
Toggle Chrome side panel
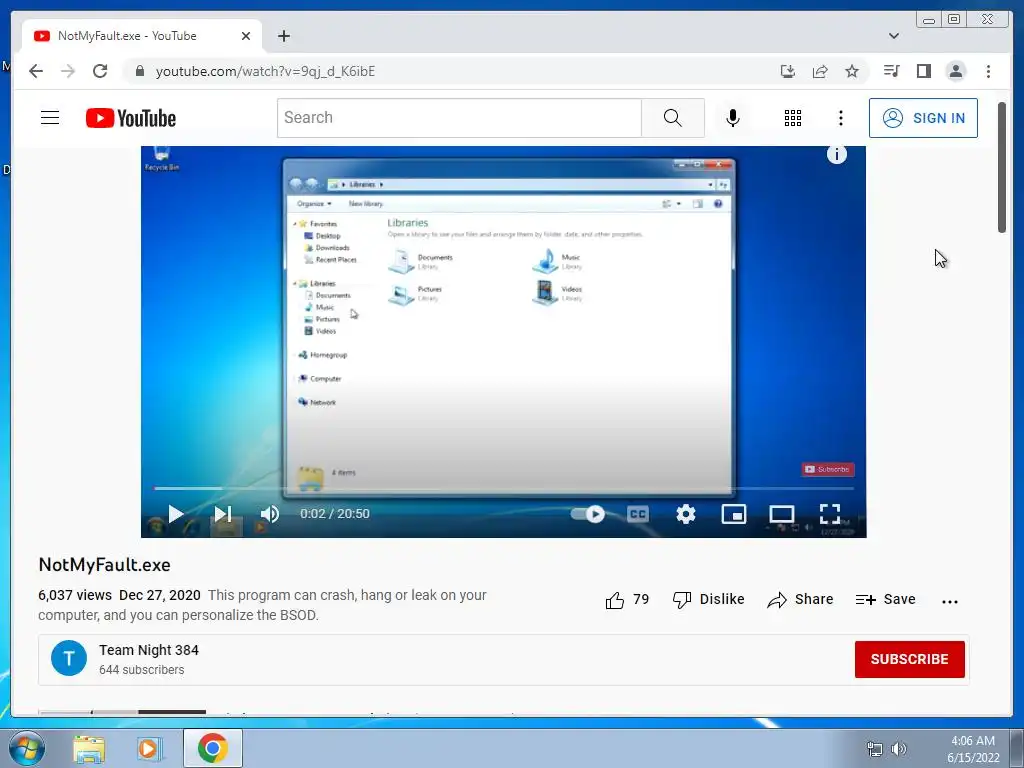pos(923,71)
